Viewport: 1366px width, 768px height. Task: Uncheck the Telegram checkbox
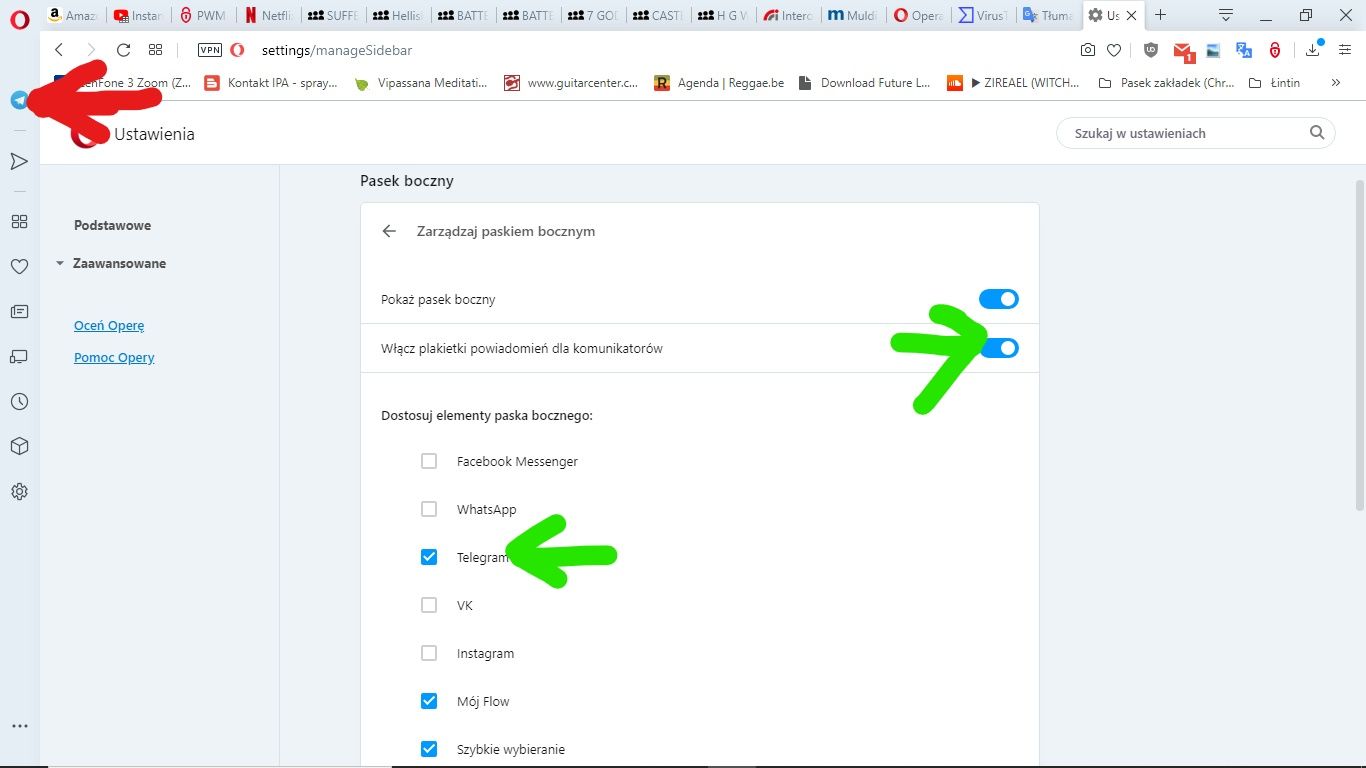[429, 557]
